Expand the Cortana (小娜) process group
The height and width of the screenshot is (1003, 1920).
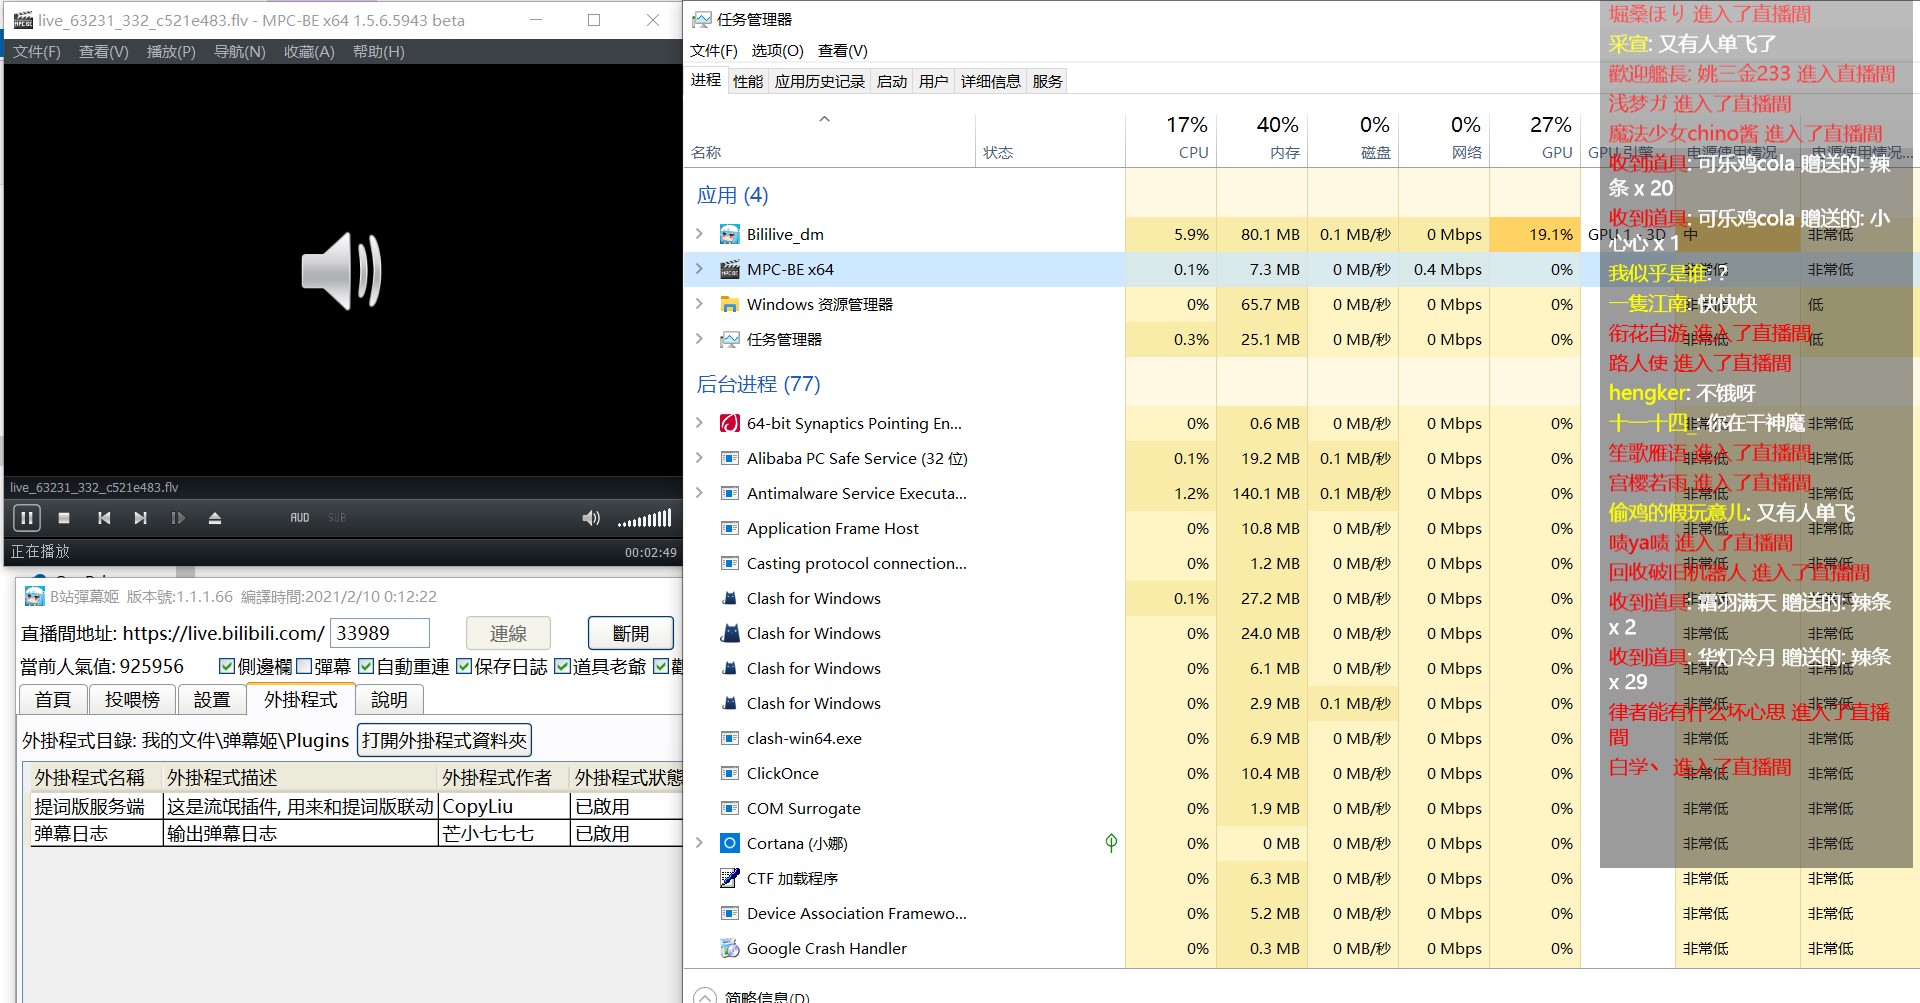[x=699, y=843]
